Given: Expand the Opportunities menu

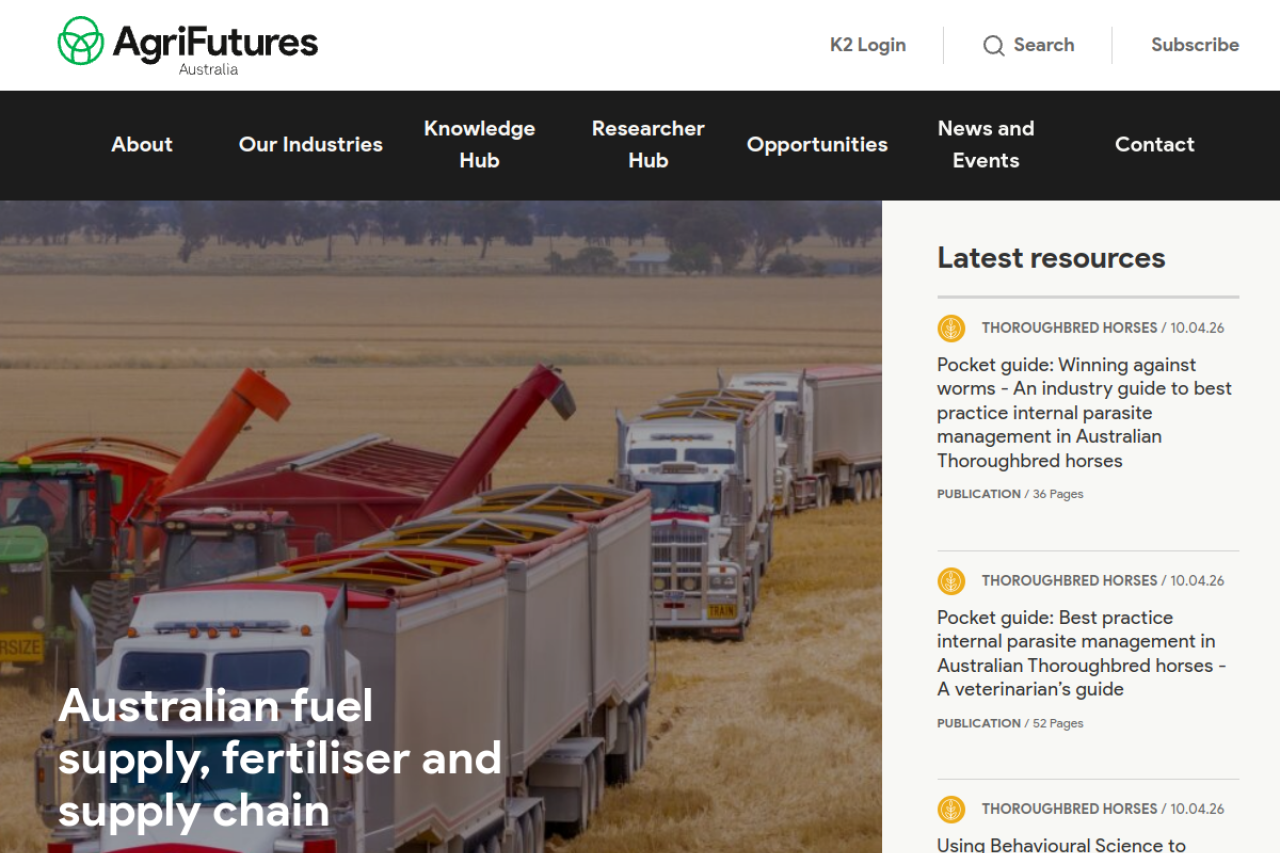Looking at the screenshot, I should 817,144.
